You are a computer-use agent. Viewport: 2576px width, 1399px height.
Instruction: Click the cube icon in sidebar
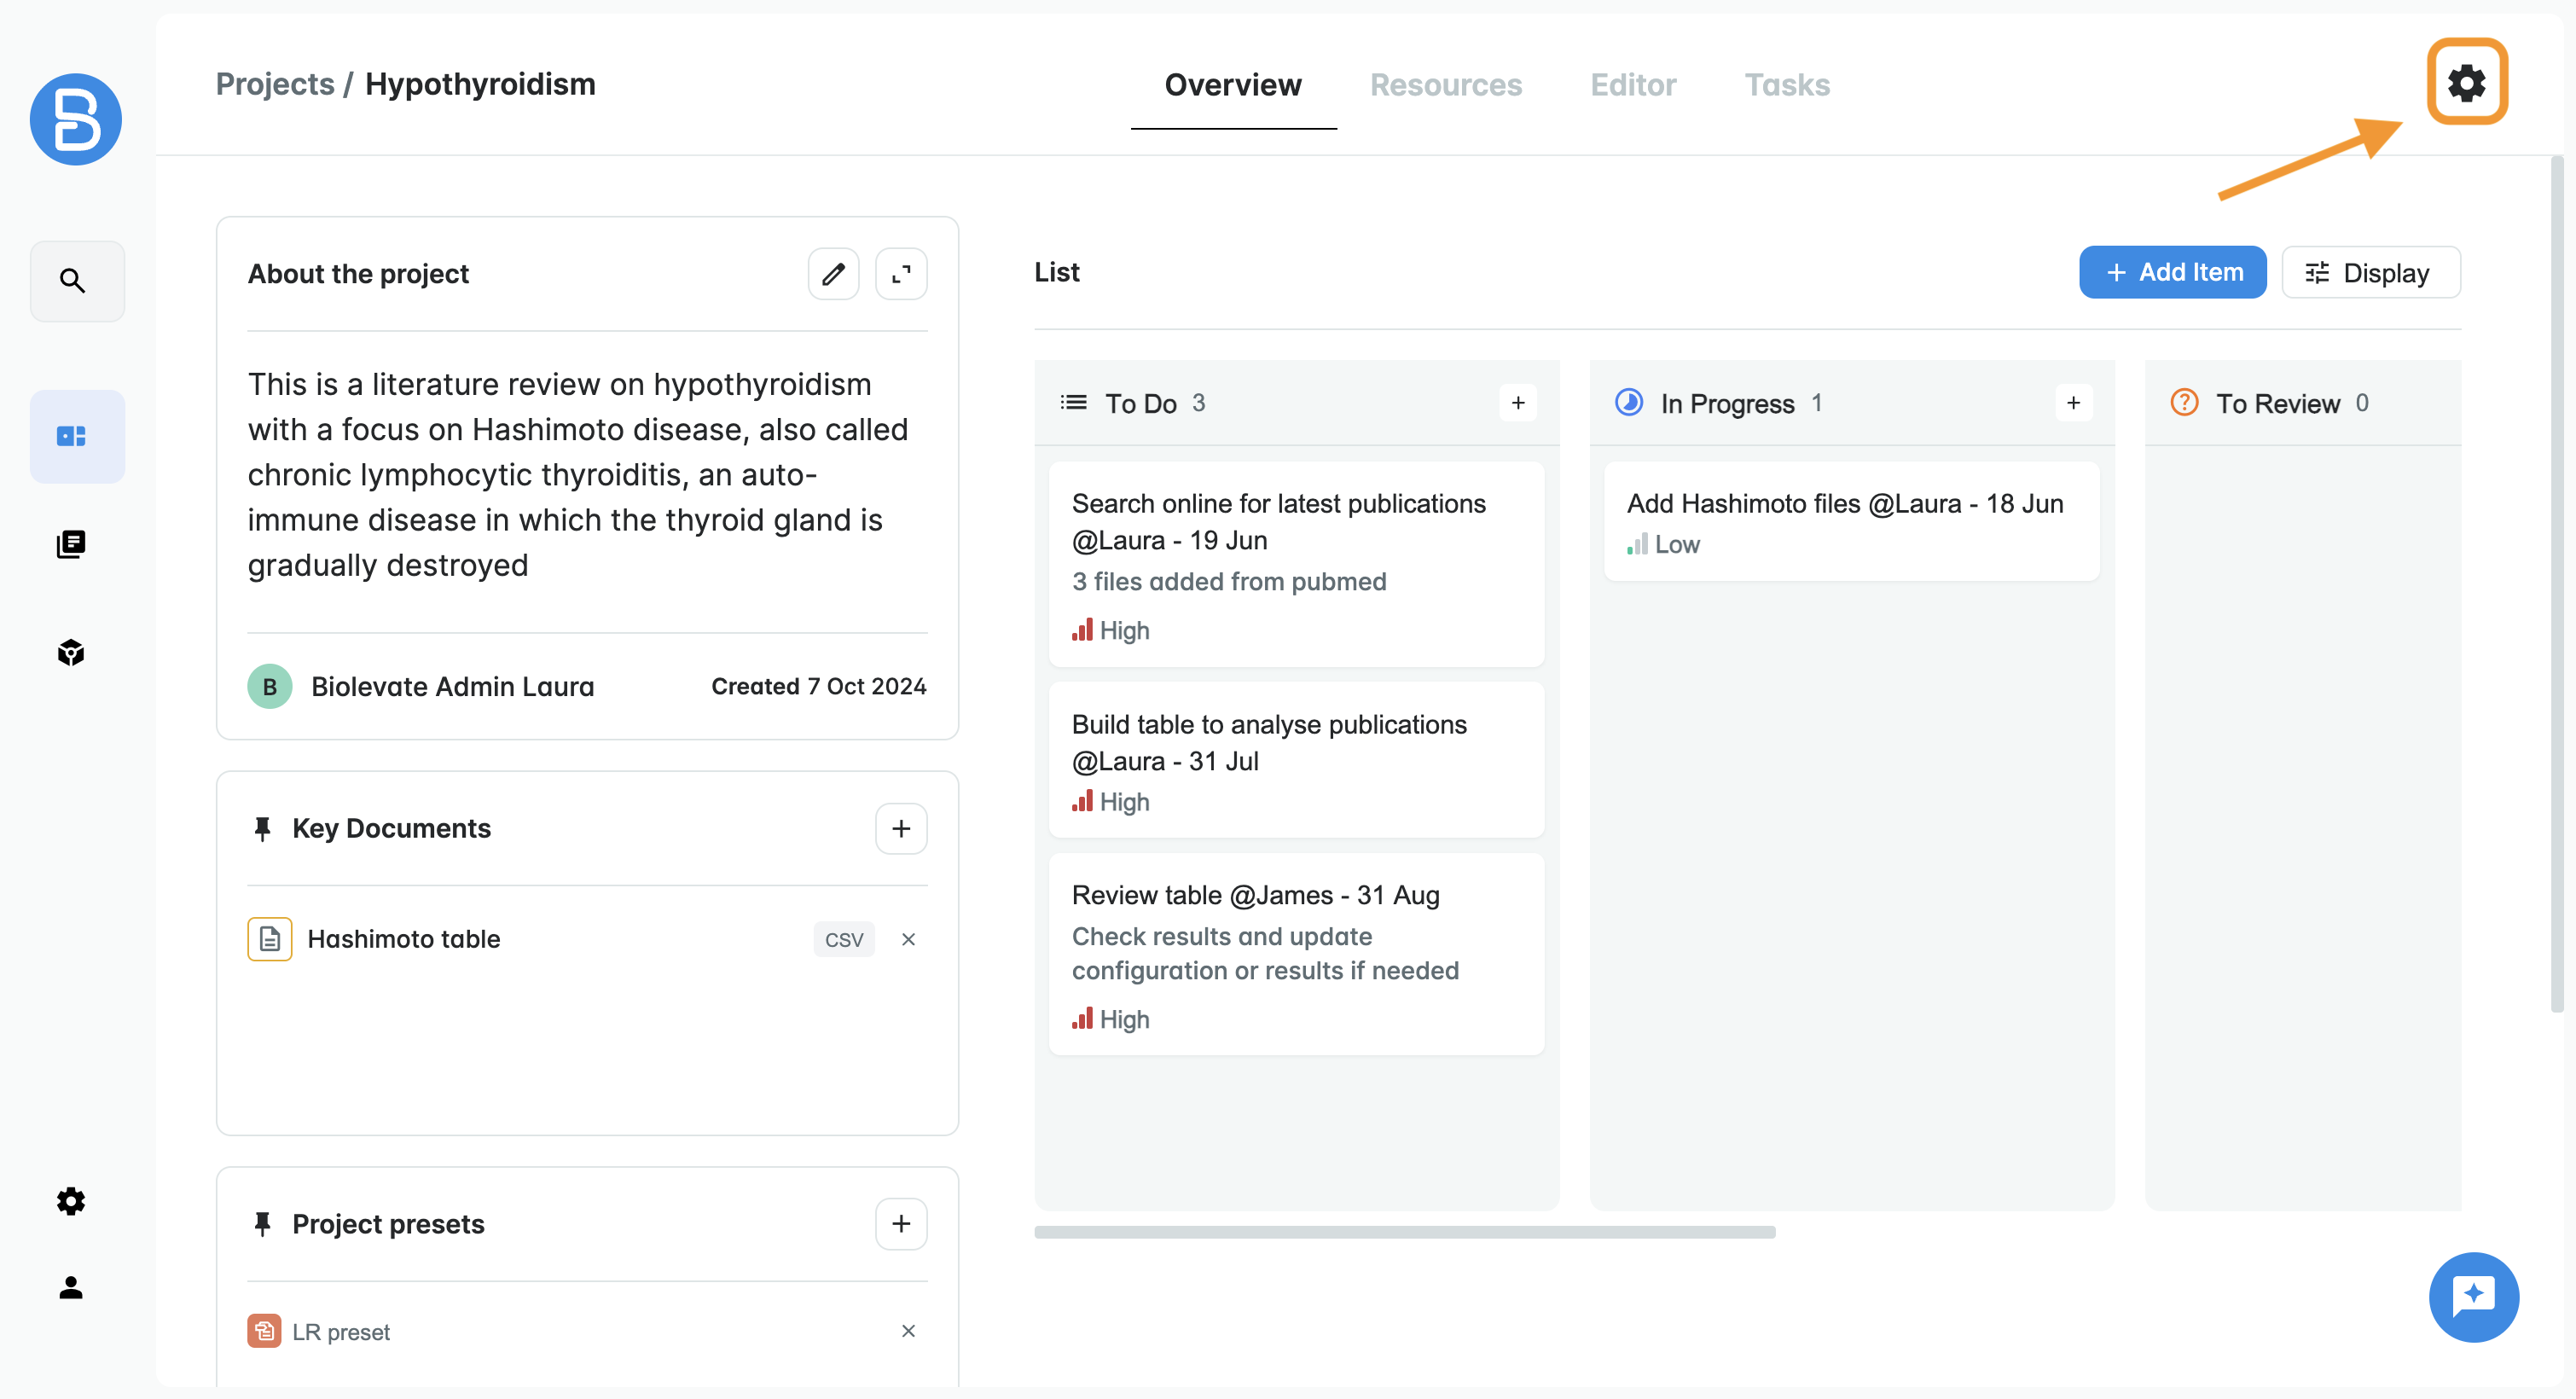[72, 652]
